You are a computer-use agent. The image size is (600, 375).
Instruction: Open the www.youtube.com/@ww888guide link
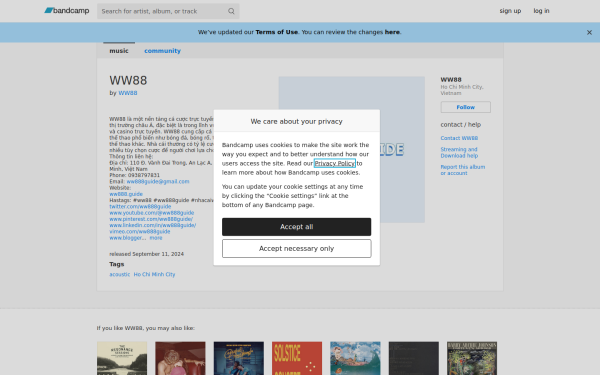(x=152, y=213)
